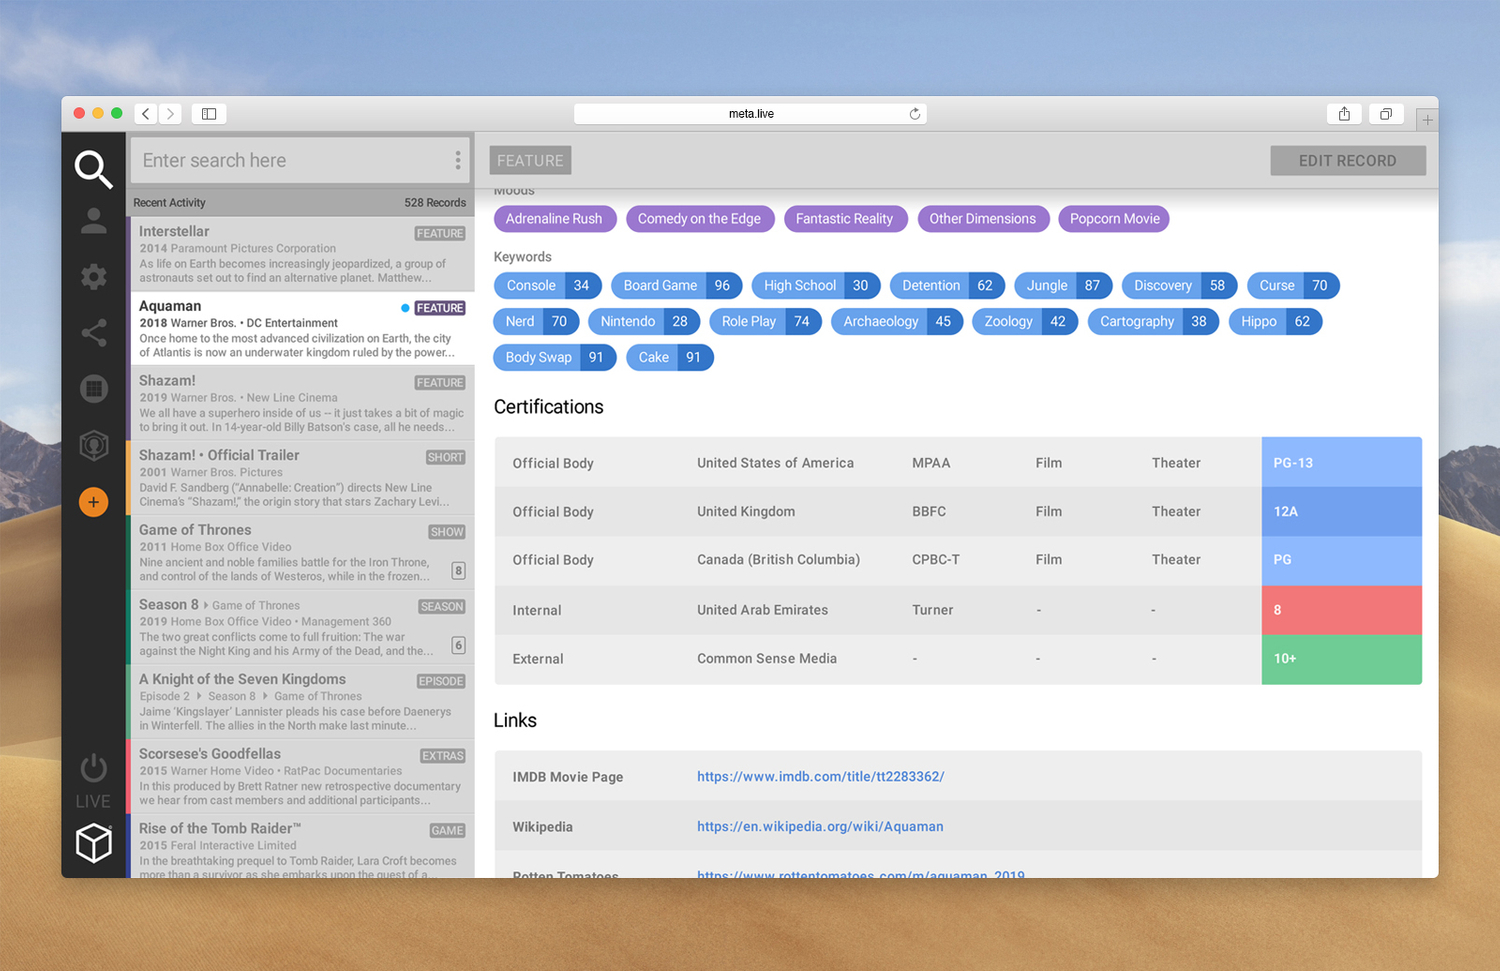1500x971 pixels.
Task: Open the search magnifier icon in sidebar
Action: (x=93, y=169)
